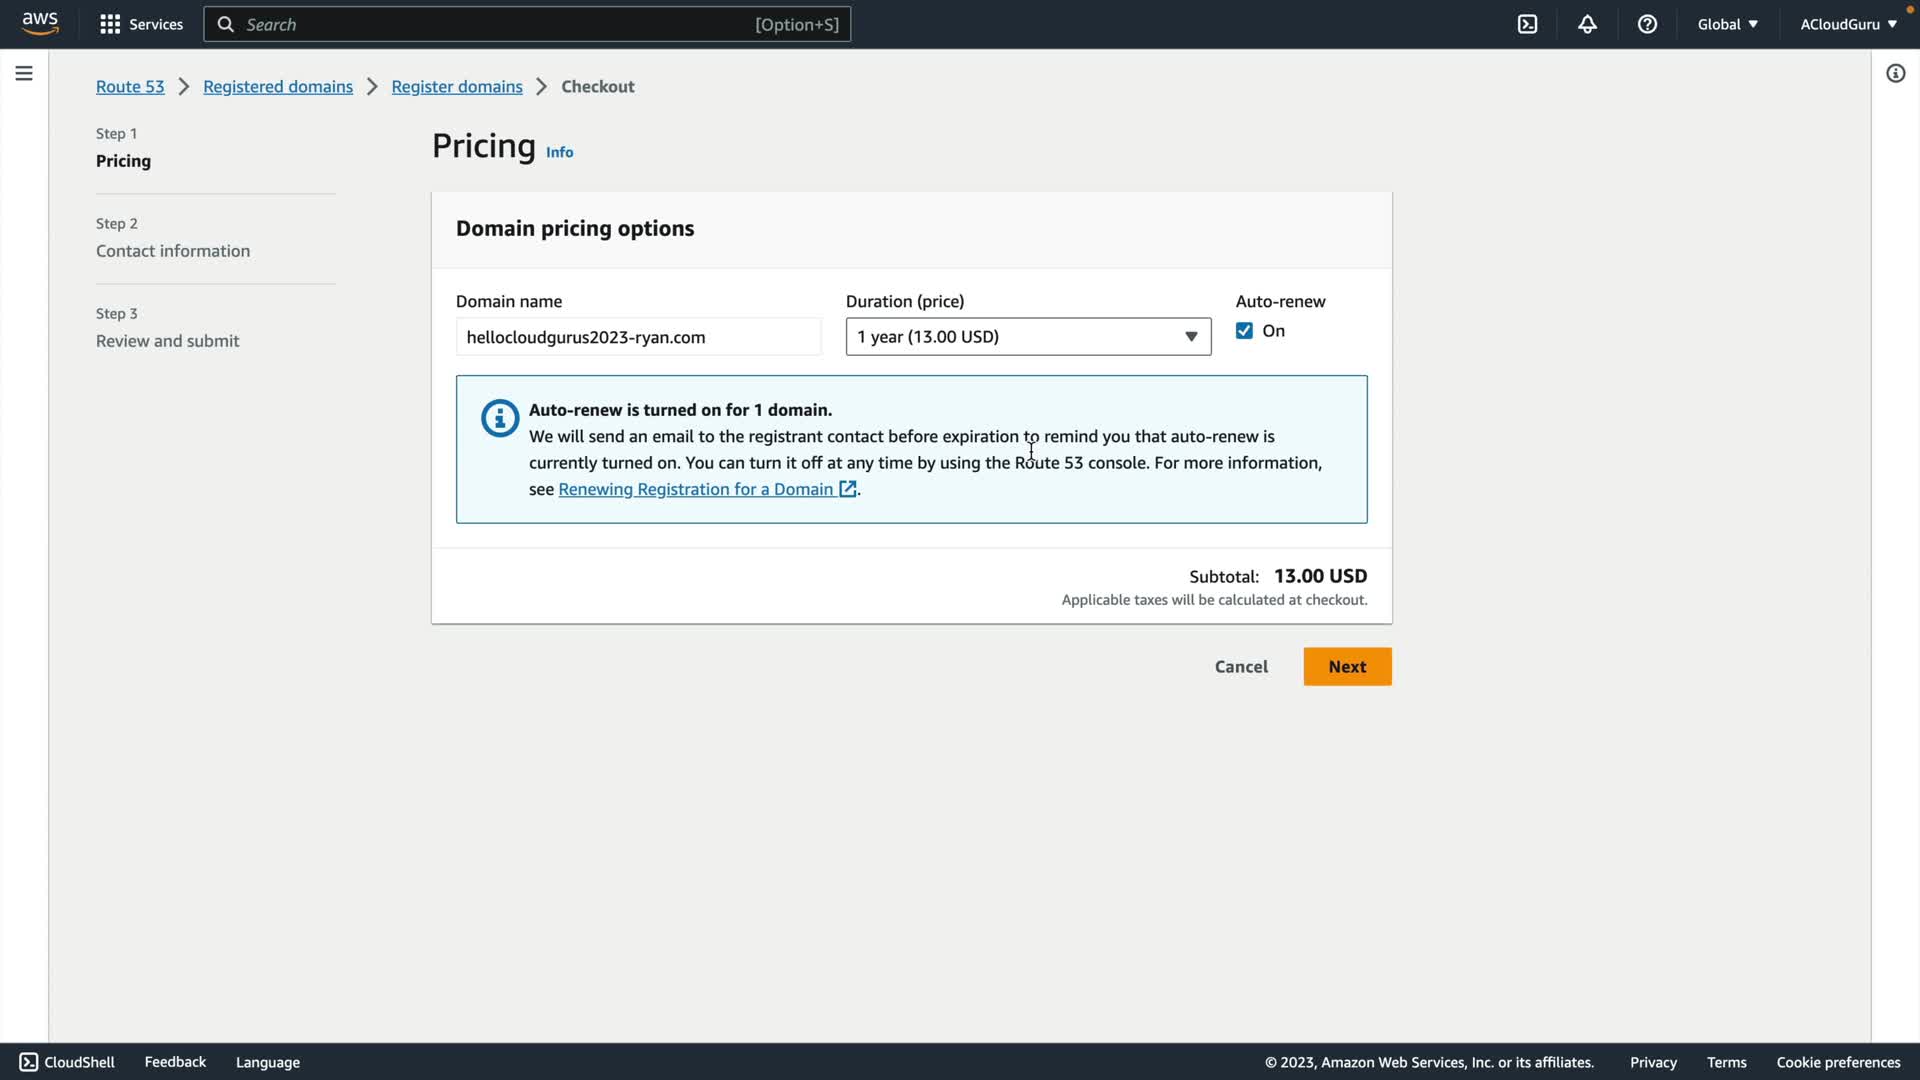Go to Step 2 Contact information
The height and width of the screenshot is (1080, 1920).
(x=173, y=251)
